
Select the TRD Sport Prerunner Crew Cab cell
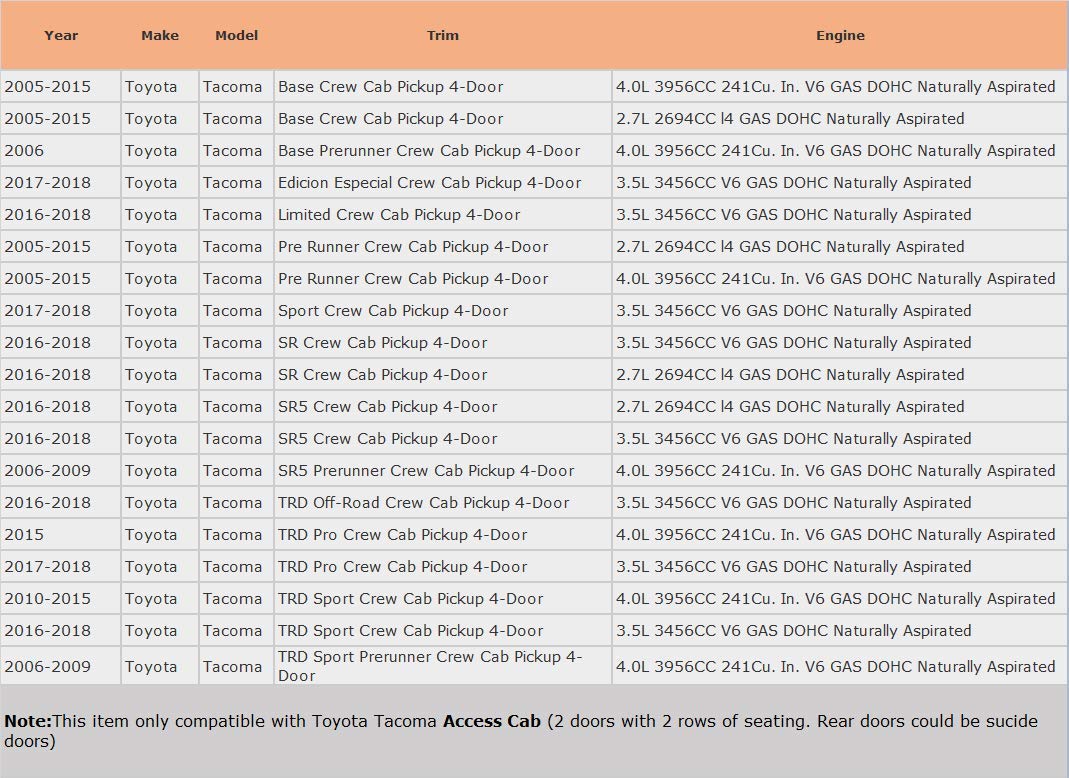click(x=442, y=666)
